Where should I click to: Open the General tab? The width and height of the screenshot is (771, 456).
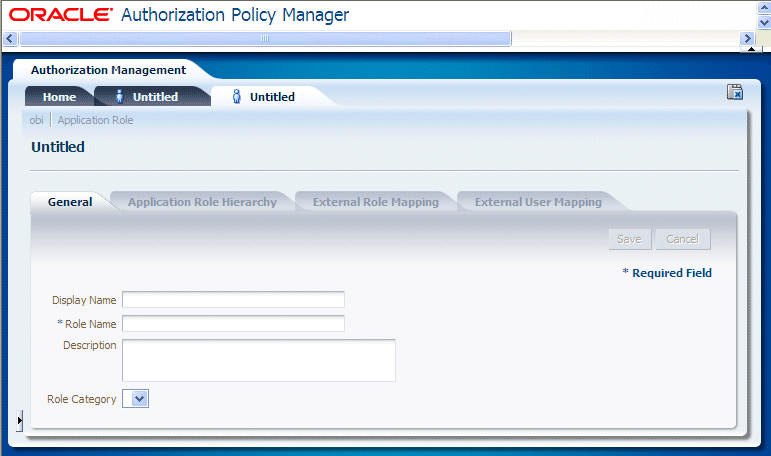(70, 202)
